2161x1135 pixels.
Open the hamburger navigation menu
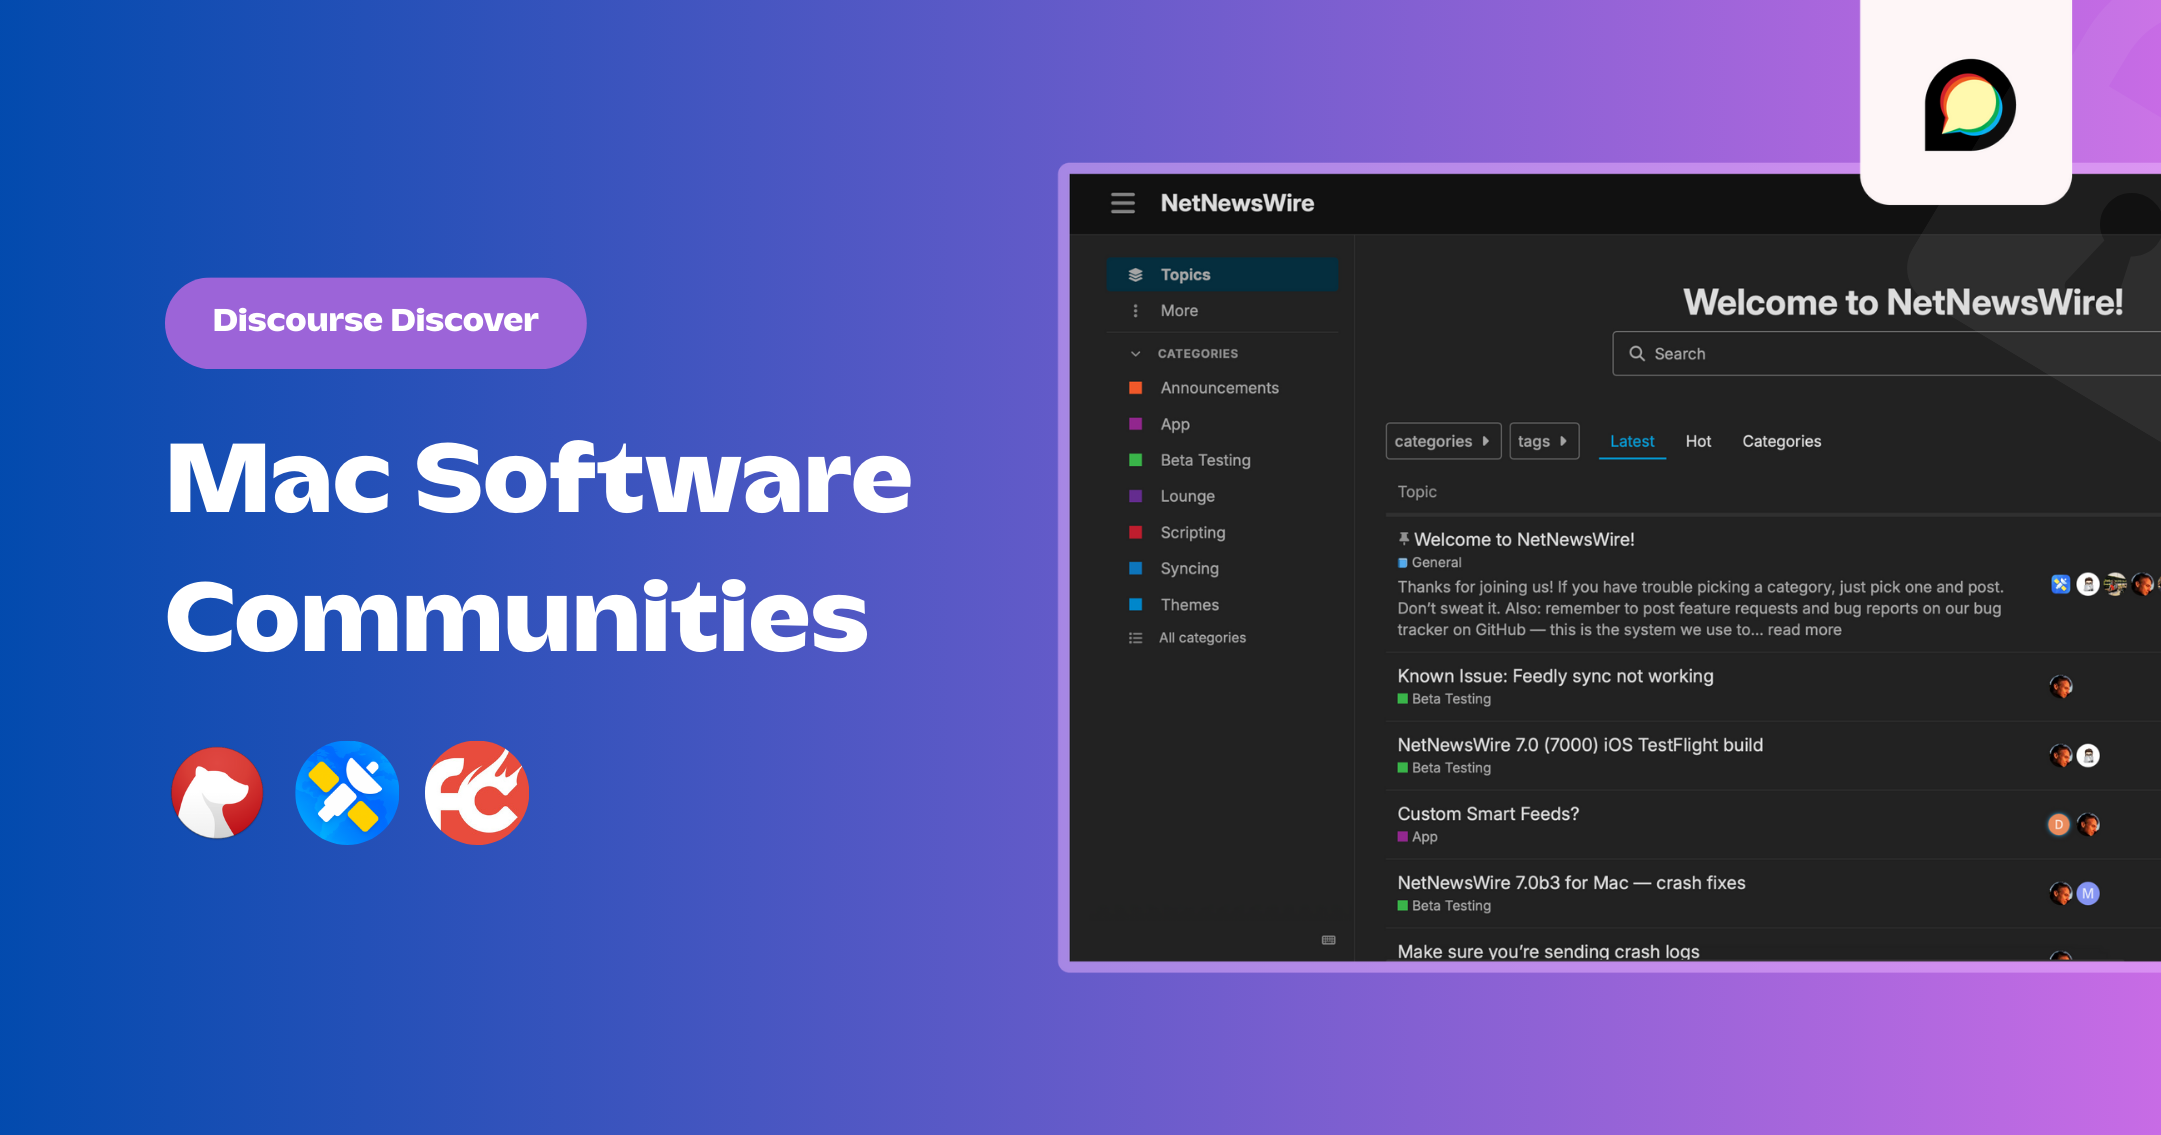[1123, 203]
